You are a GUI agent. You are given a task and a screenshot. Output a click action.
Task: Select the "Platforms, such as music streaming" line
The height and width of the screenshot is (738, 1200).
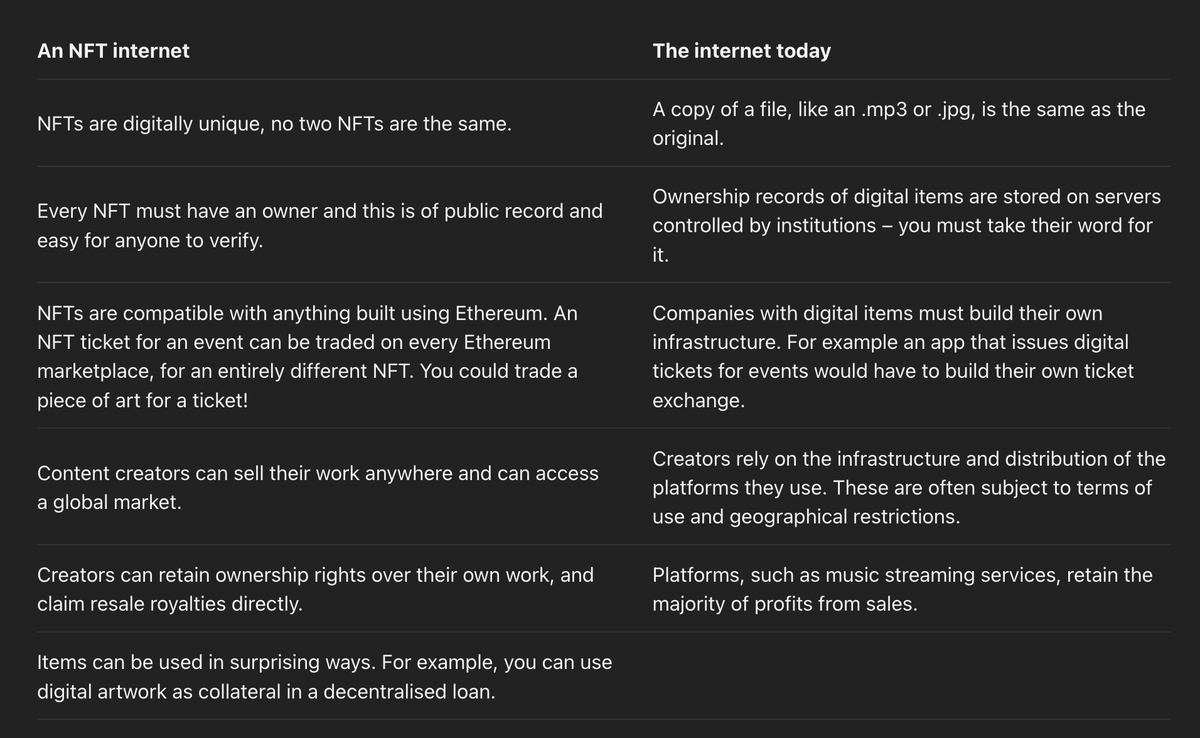902,576
